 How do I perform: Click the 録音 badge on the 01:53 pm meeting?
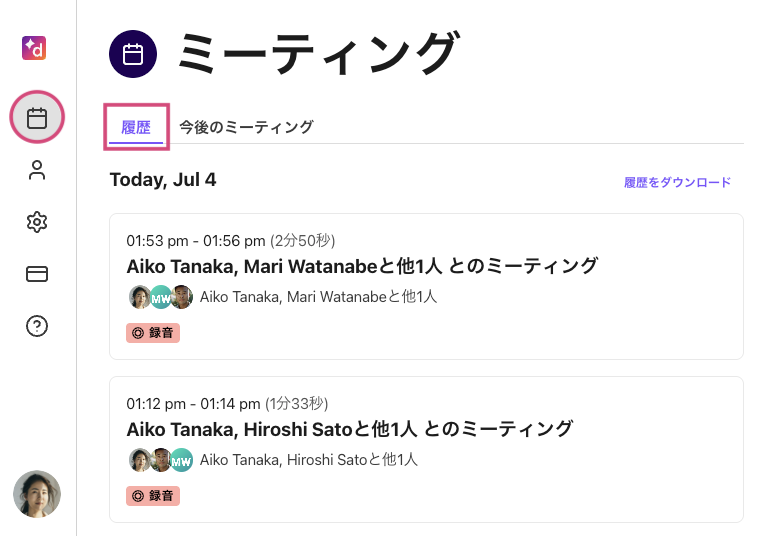(x=153, y=333)
